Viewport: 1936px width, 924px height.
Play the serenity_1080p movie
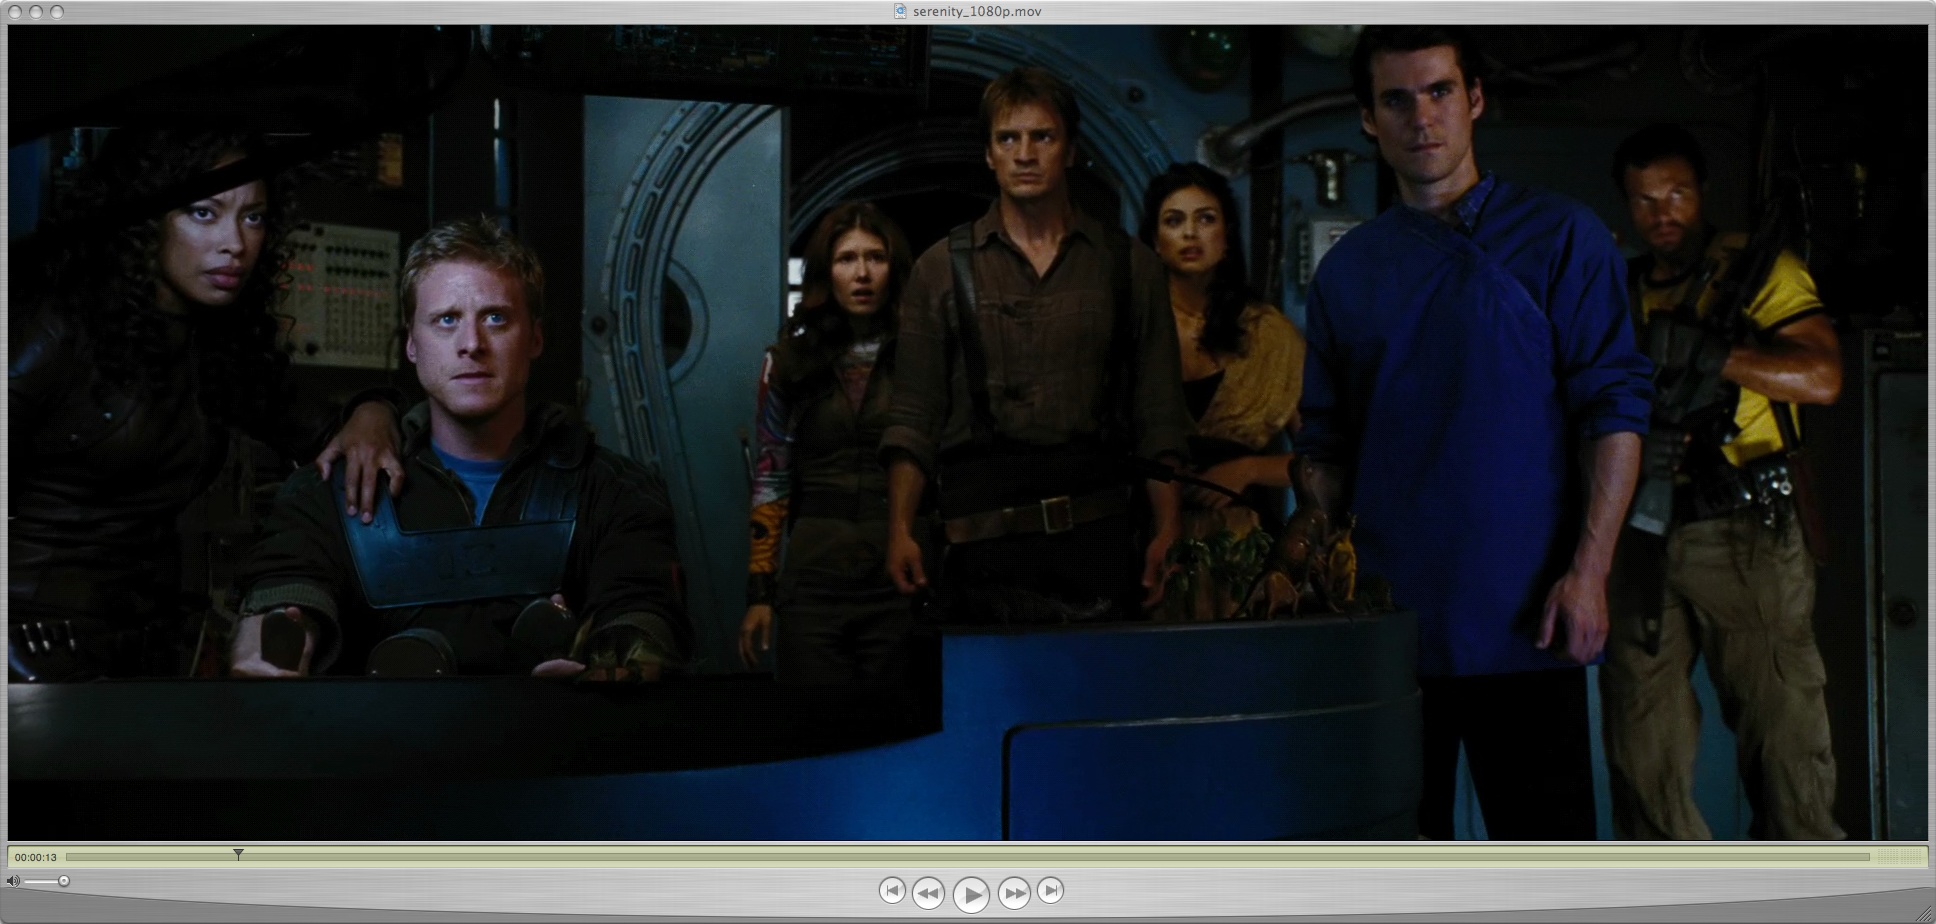tap(971, 894)
